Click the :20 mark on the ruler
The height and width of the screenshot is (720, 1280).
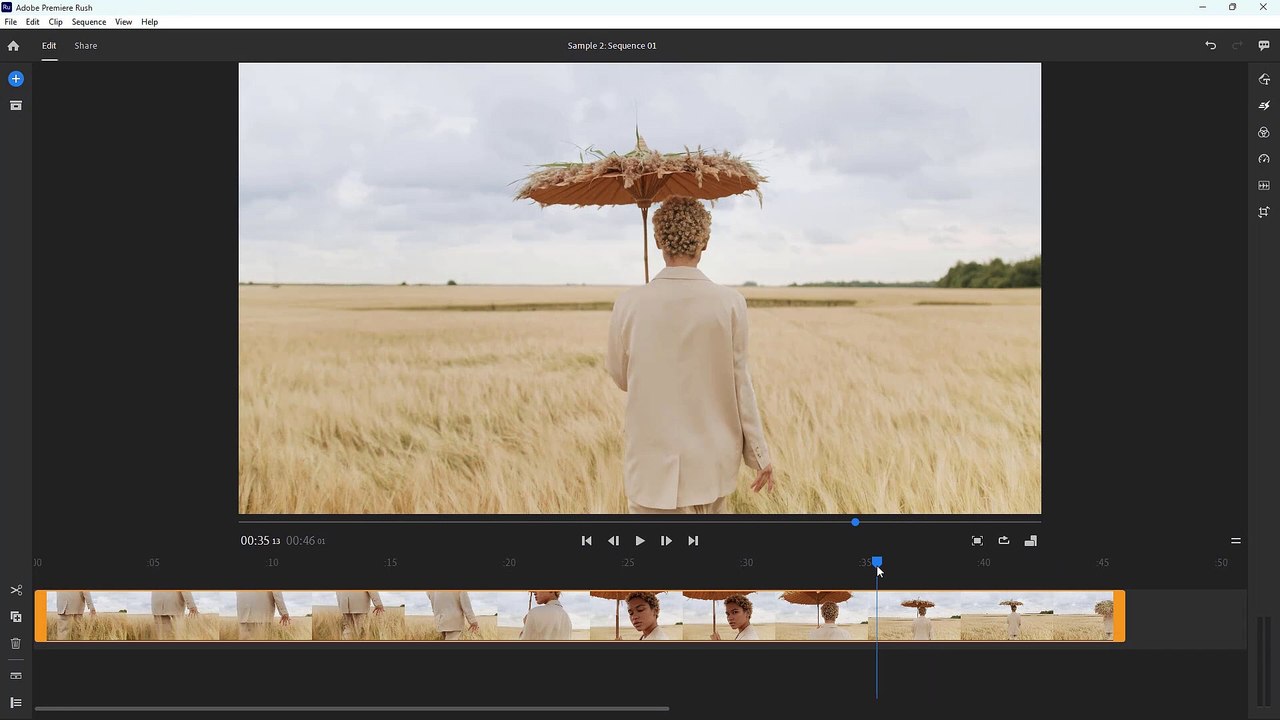(509, 563)
